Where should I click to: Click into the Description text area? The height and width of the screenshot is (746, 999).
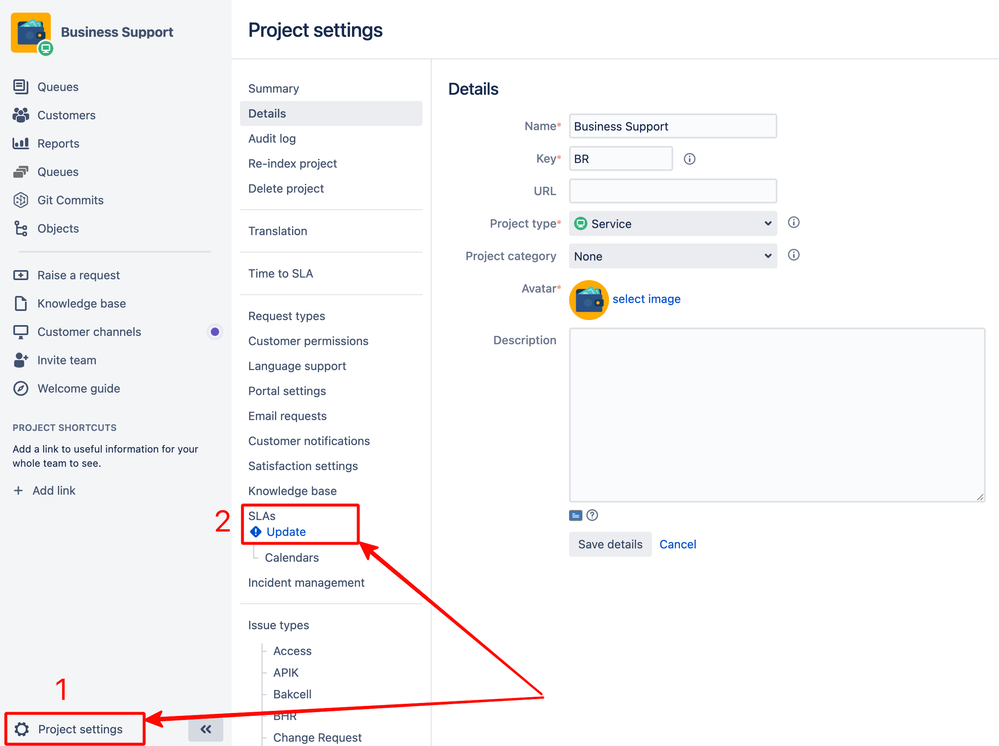pyautogui.click(x=777, y=415)
